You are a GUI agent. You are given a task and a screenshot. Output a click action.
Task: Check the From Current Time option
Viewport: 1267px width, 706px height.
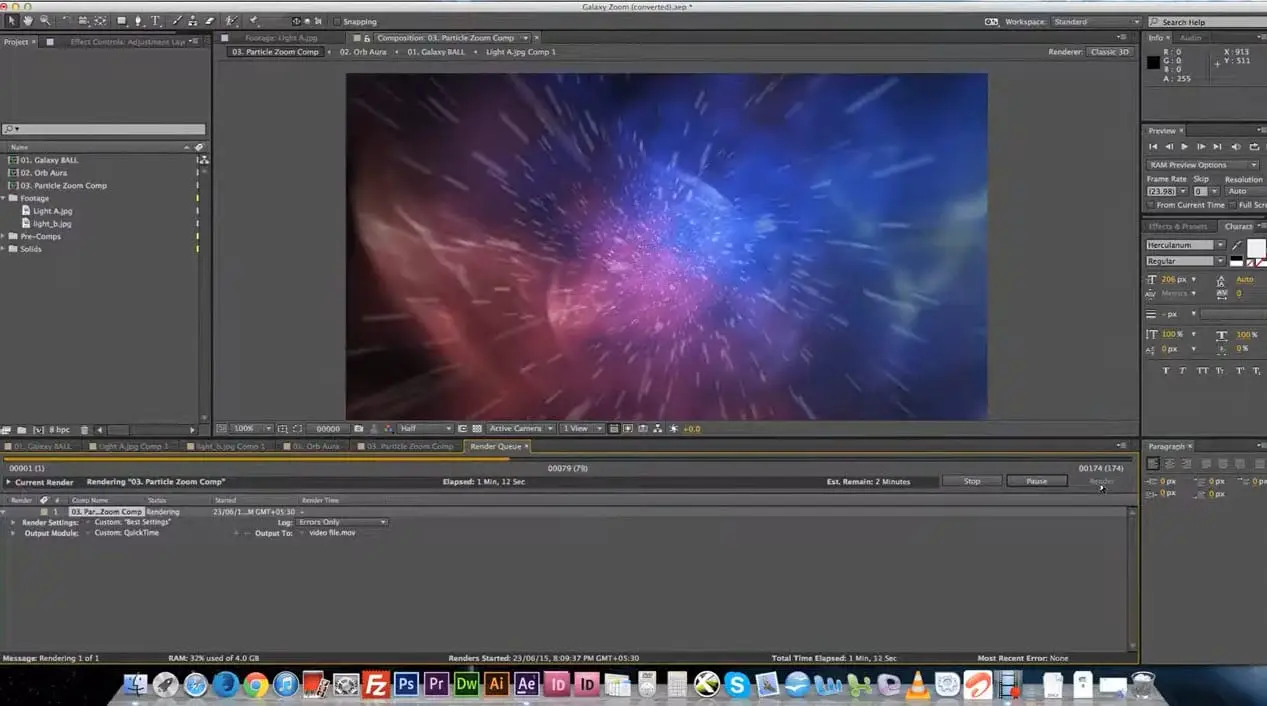(x=1150, y=205)
